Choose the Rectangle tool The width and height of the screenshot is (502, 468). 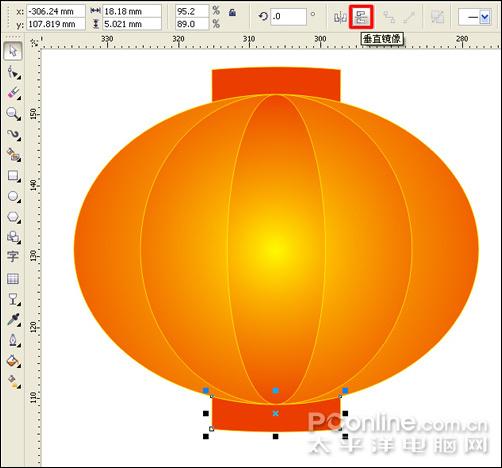coord(13,176)
